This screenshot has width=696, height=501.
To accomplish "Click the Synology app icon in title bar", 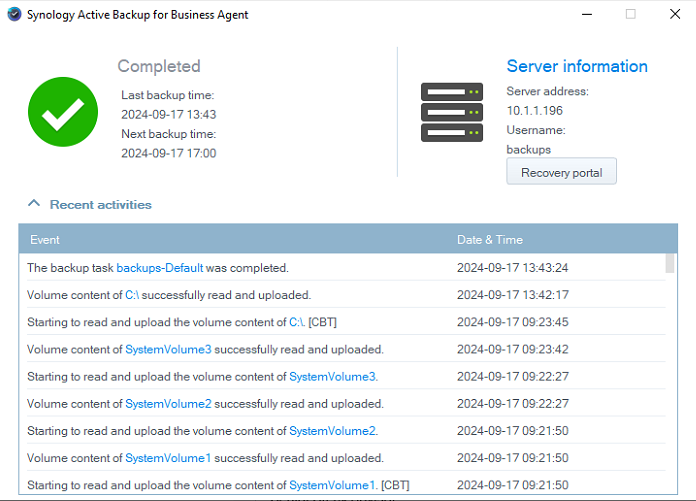I will click(x=13, y=15).
